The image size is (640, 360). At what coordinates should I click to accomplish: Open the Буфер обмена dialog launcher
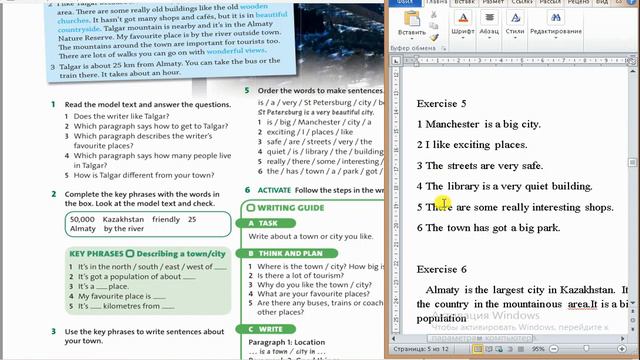(443, 48)
